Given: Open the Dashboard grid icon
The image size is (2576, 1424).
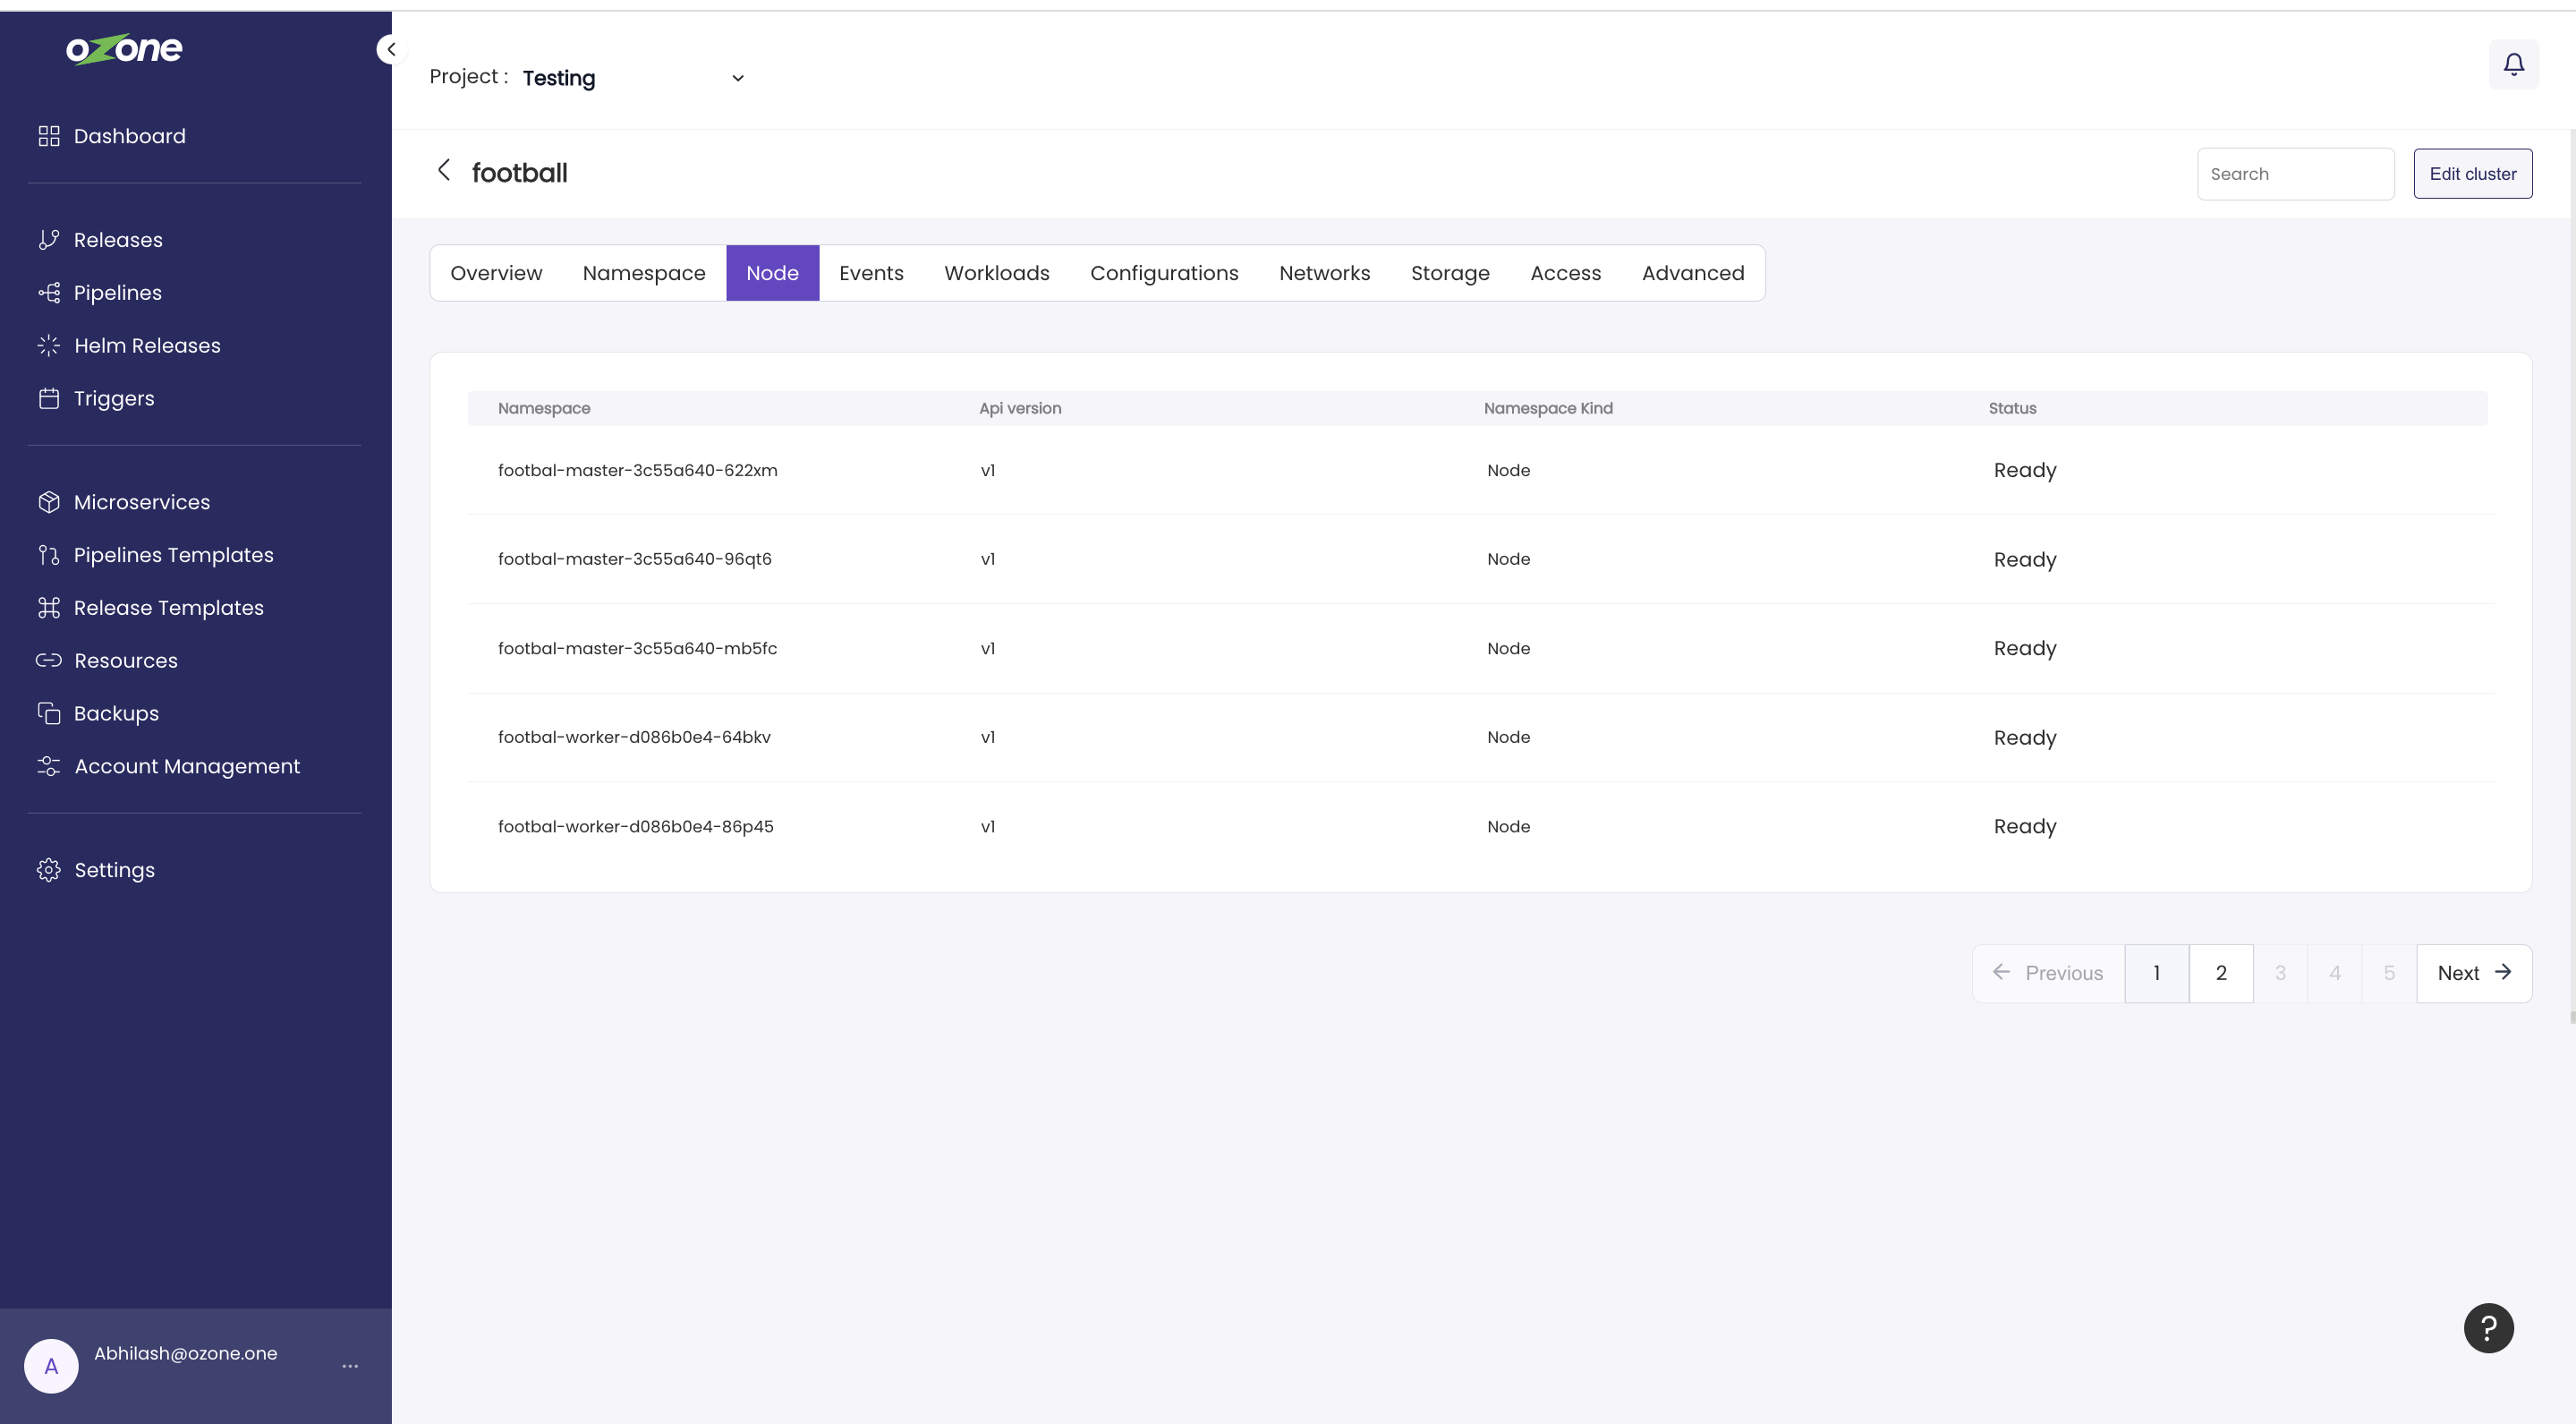Looking at the screenshot, I should tap(49, 136).
